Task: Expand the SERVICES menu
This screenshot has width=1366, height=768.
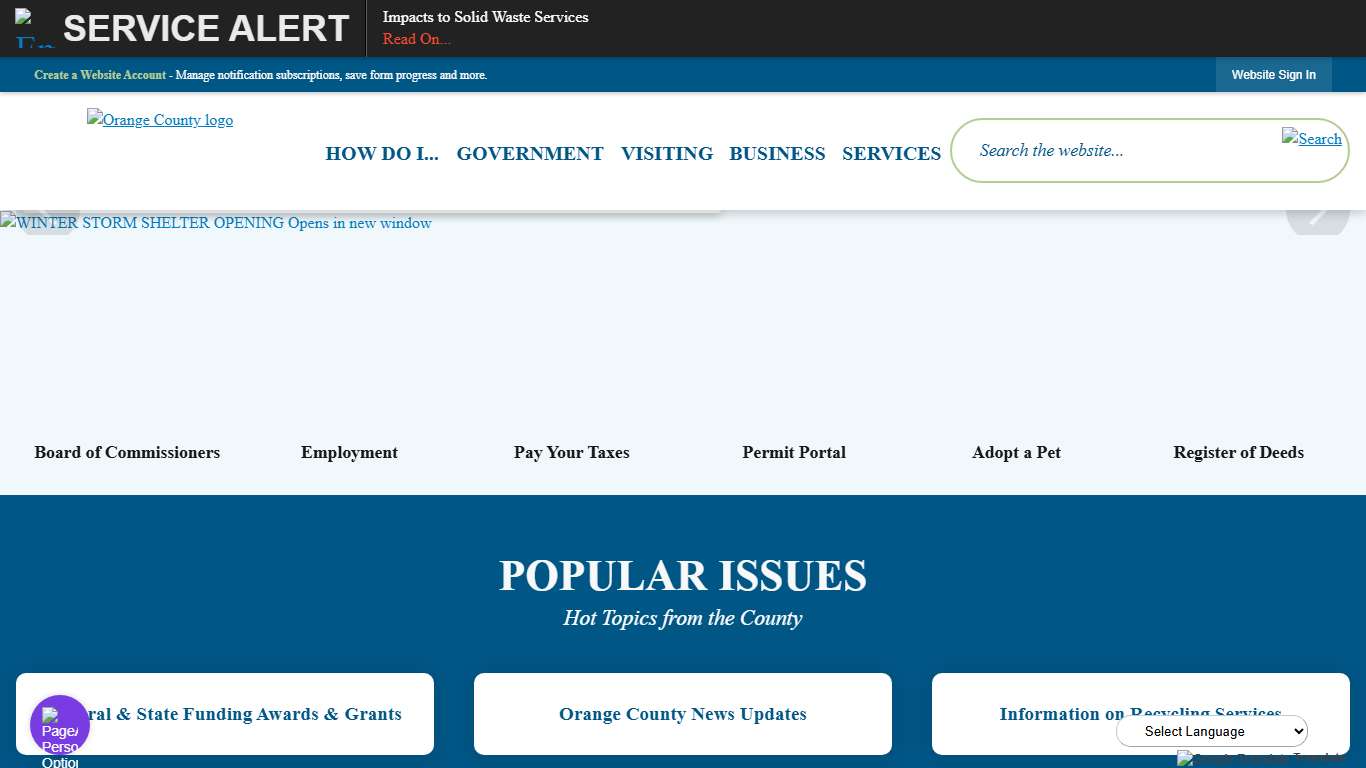Action: coord(891,153)
